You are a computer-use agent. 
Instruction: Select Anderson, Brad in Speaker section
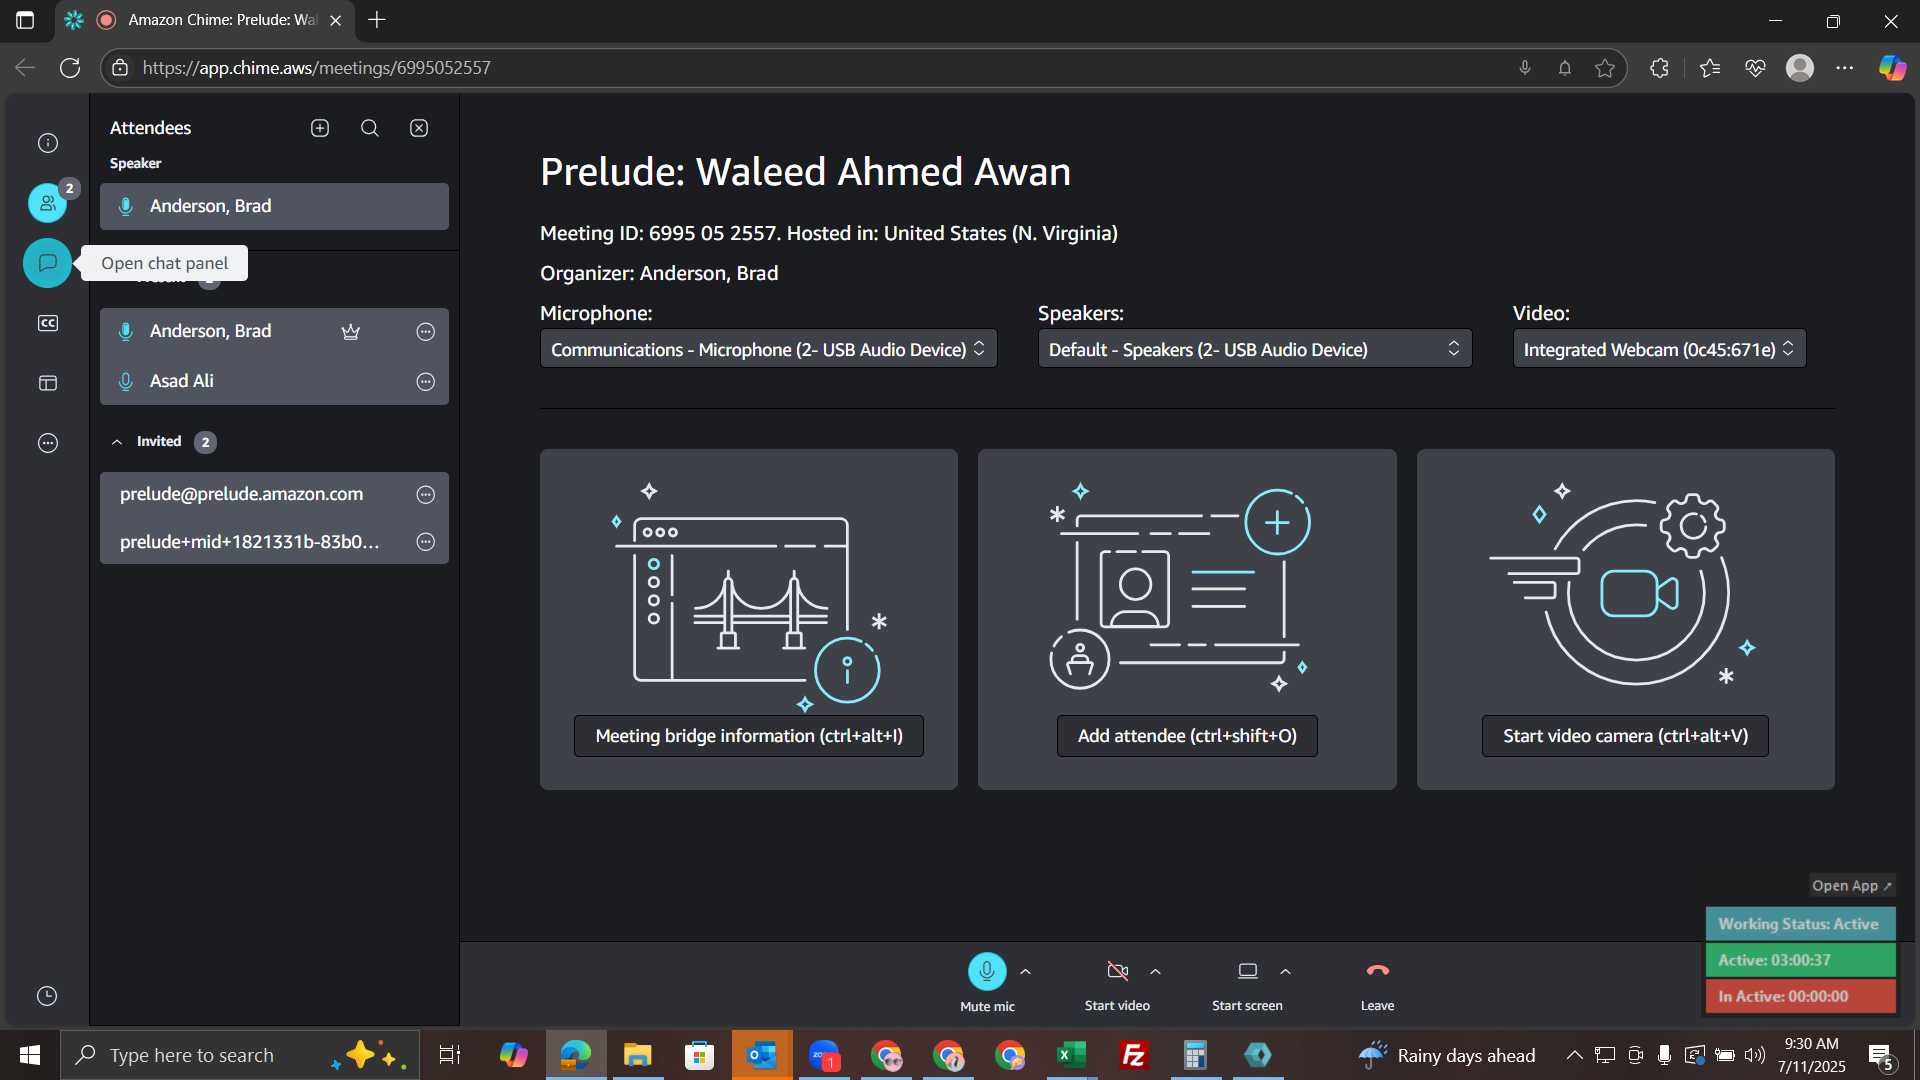point(274,206)
